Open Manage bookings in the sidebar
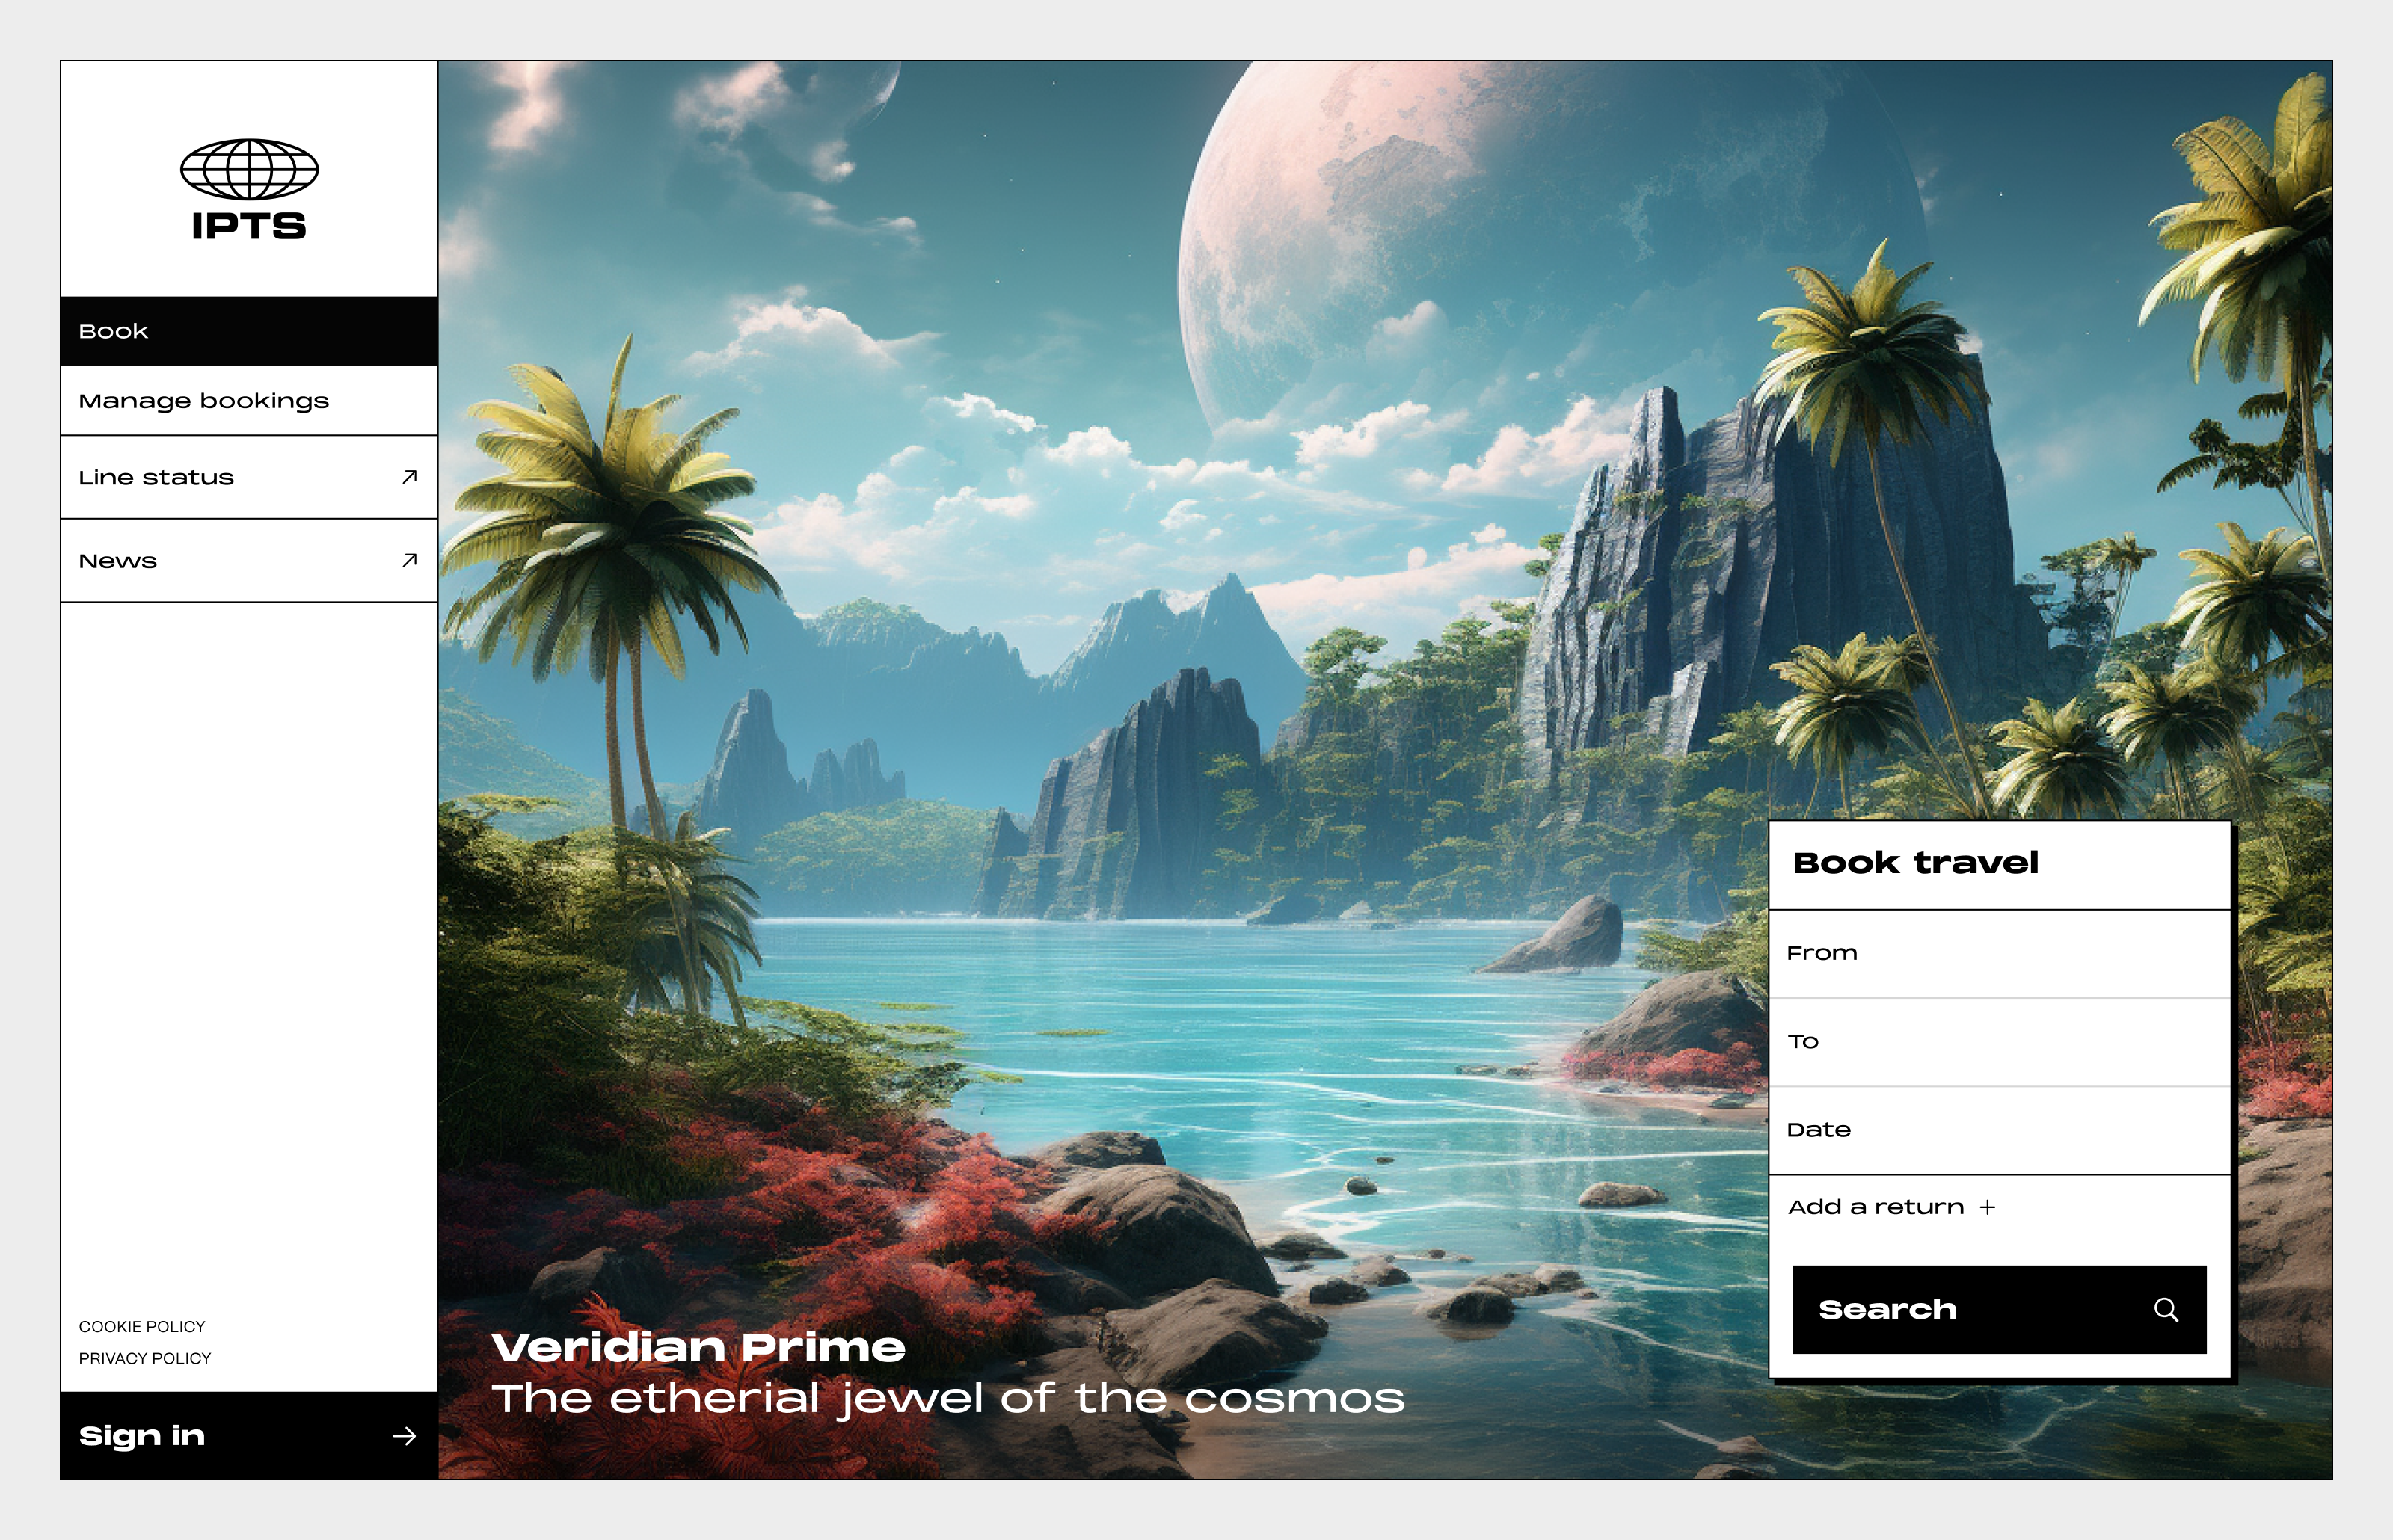 [249, 400]
